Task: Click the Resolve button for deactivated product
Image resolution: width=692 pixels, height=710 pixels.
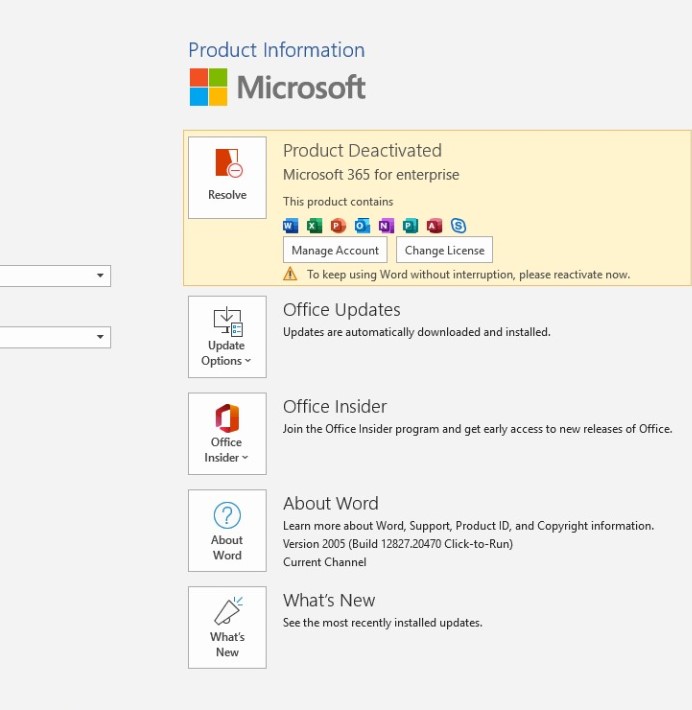Action: coord(227,178)
